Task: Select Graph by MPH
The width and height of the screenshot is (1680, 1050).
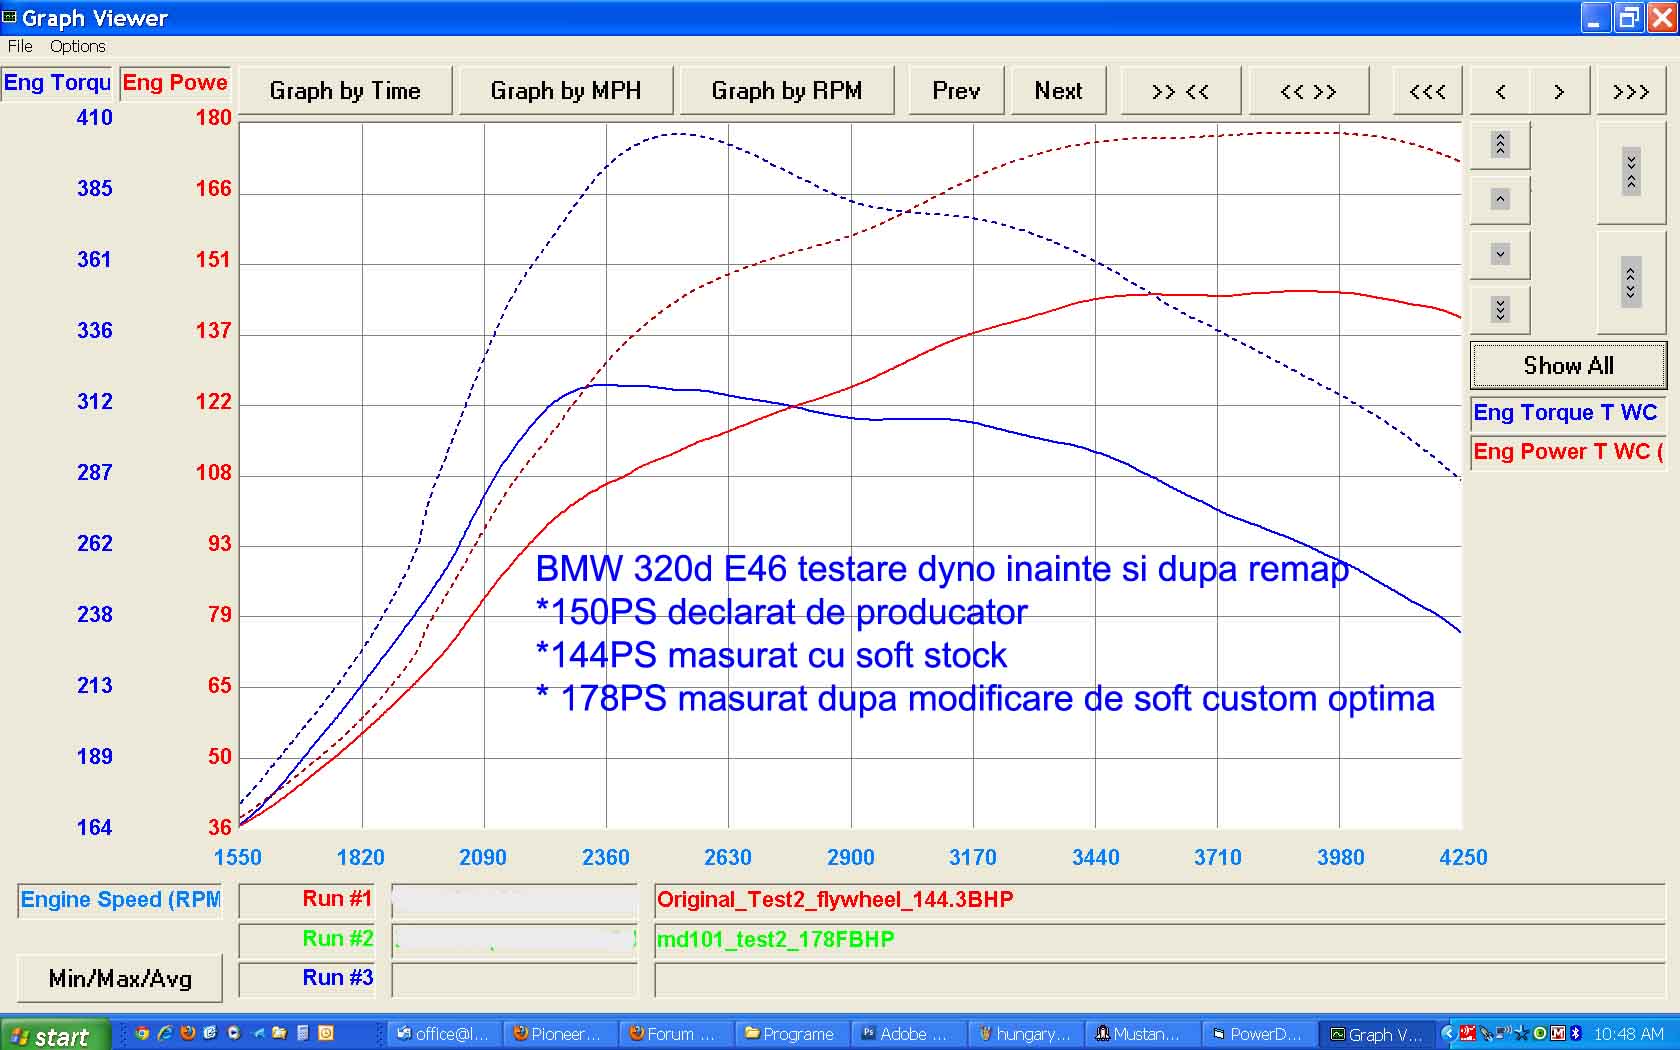Action: click(566, 91)
